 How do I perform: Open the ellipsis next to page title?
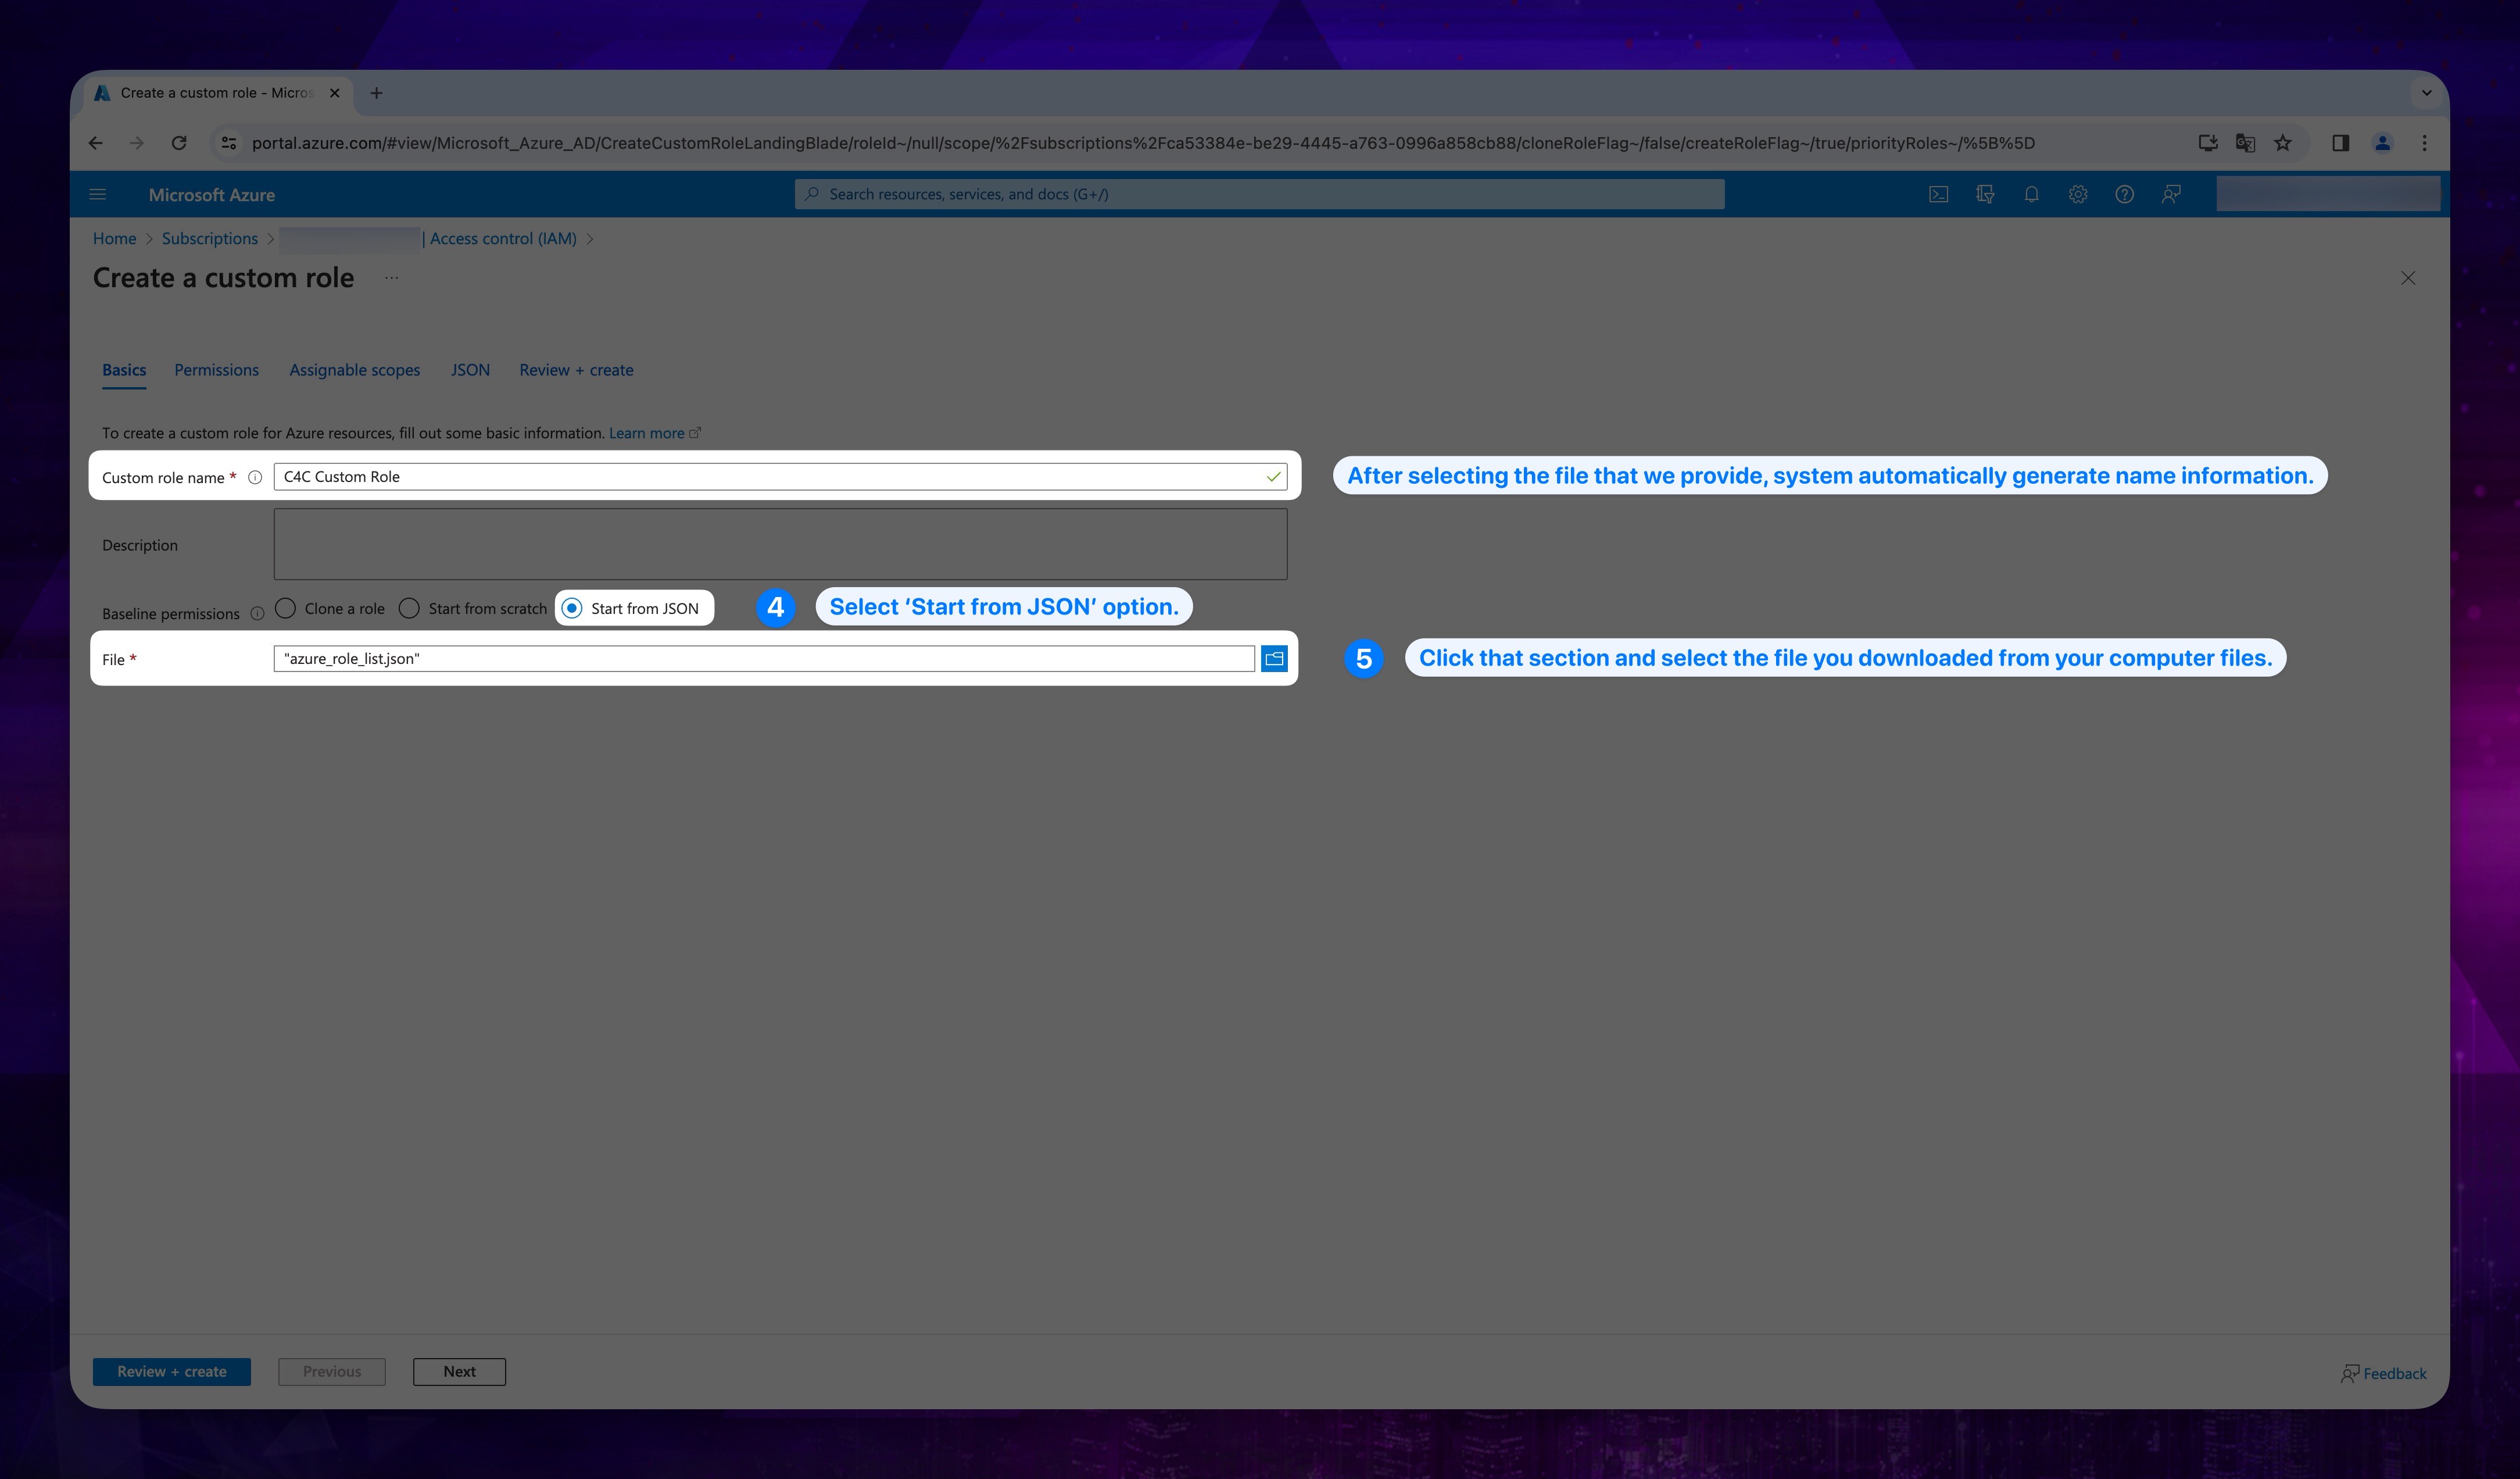(391, 278)
